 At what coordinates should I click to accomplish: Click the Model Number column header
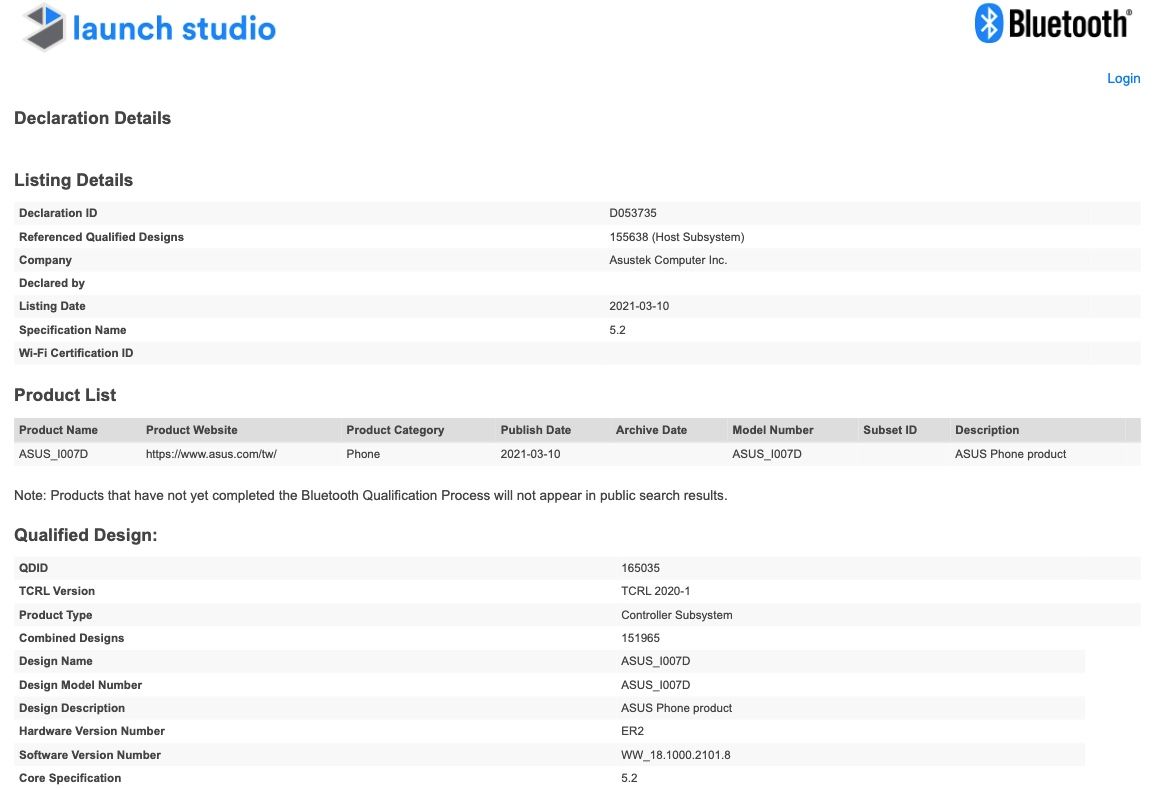[x=773, y=430]
